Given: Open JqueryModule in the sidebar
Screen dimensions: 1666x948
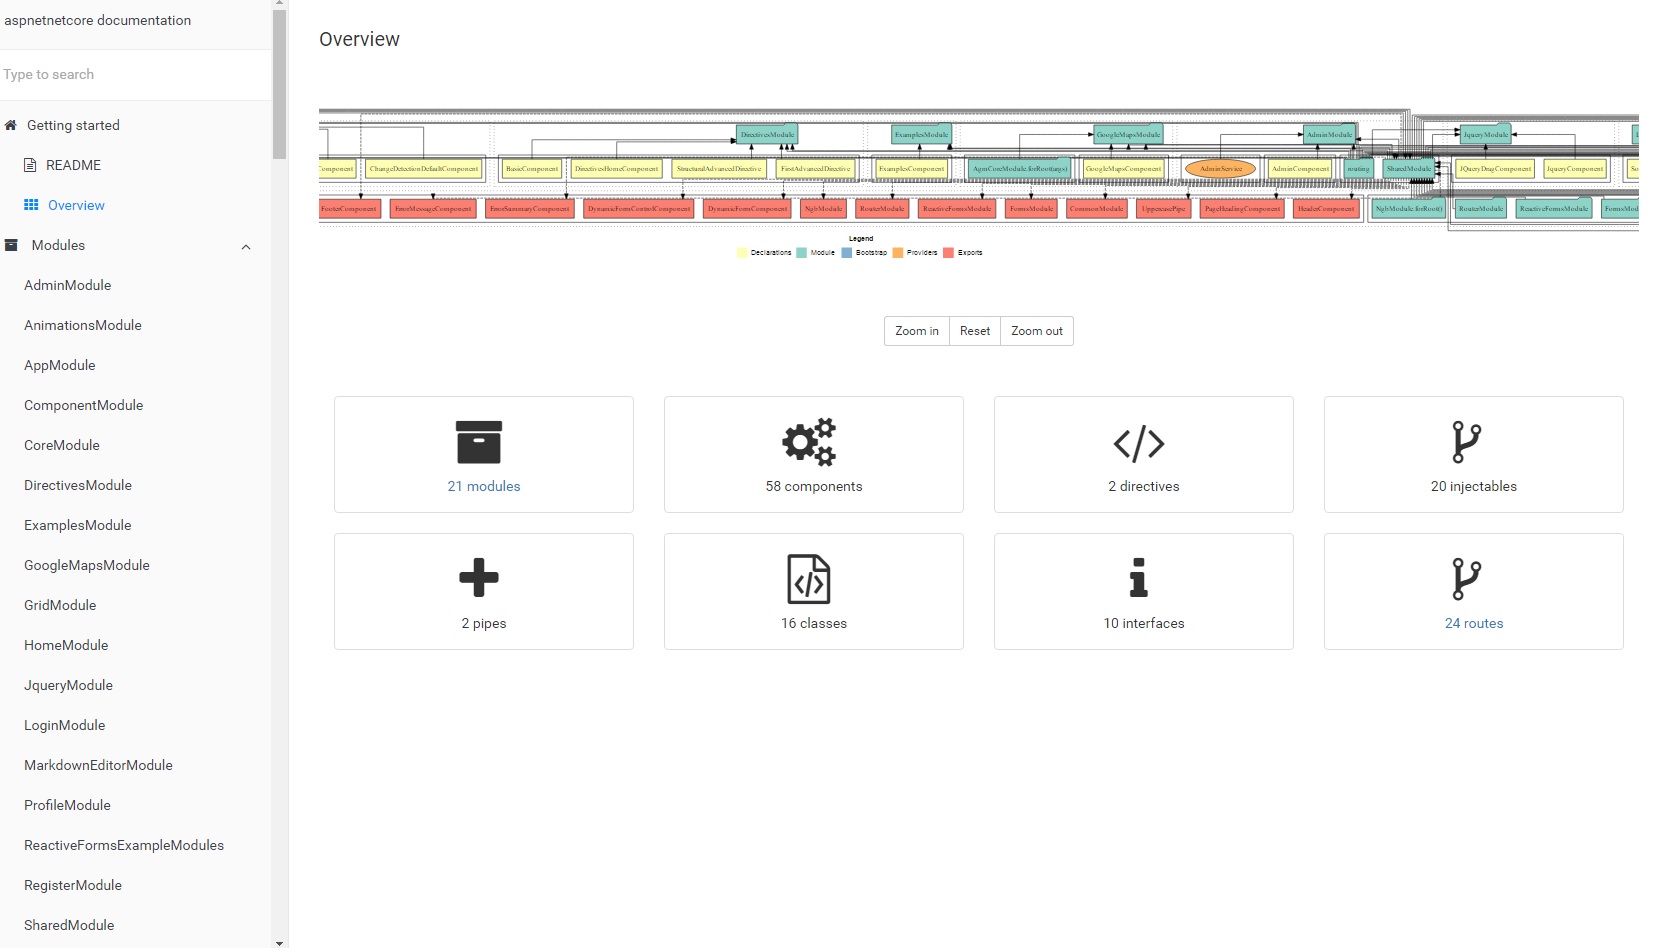Looking at the screenshot, I should point(68,685).
